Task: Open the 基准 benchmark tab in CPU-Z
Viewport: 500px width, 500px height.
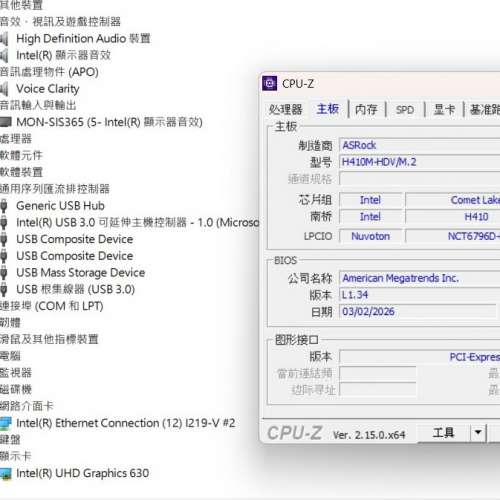Action: 484,109
